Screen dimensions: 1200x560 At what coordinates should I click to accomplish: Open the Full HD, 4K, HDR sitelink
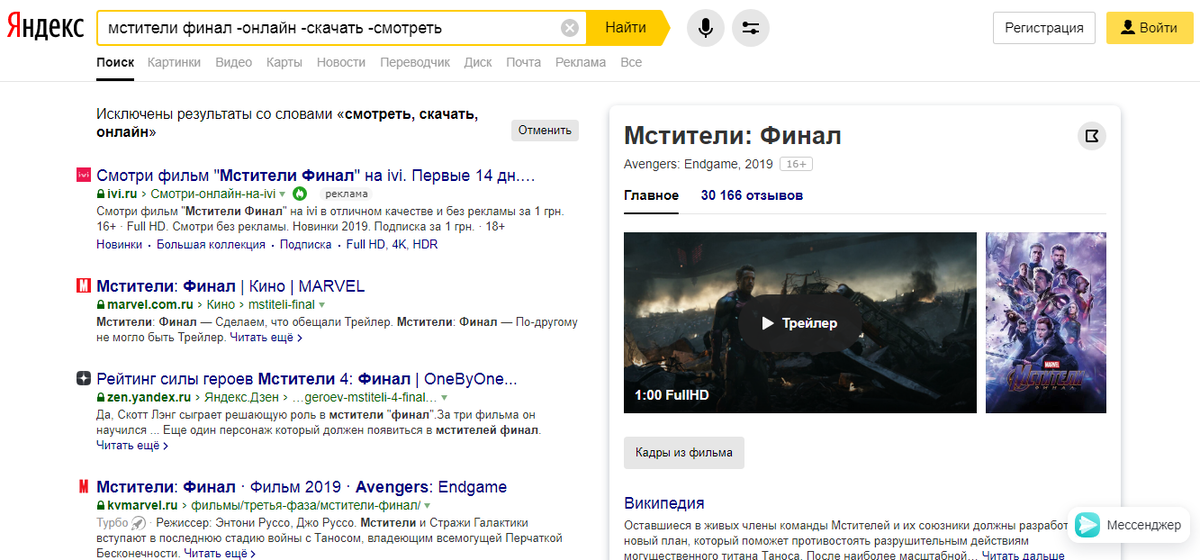[x=390, y=244]
